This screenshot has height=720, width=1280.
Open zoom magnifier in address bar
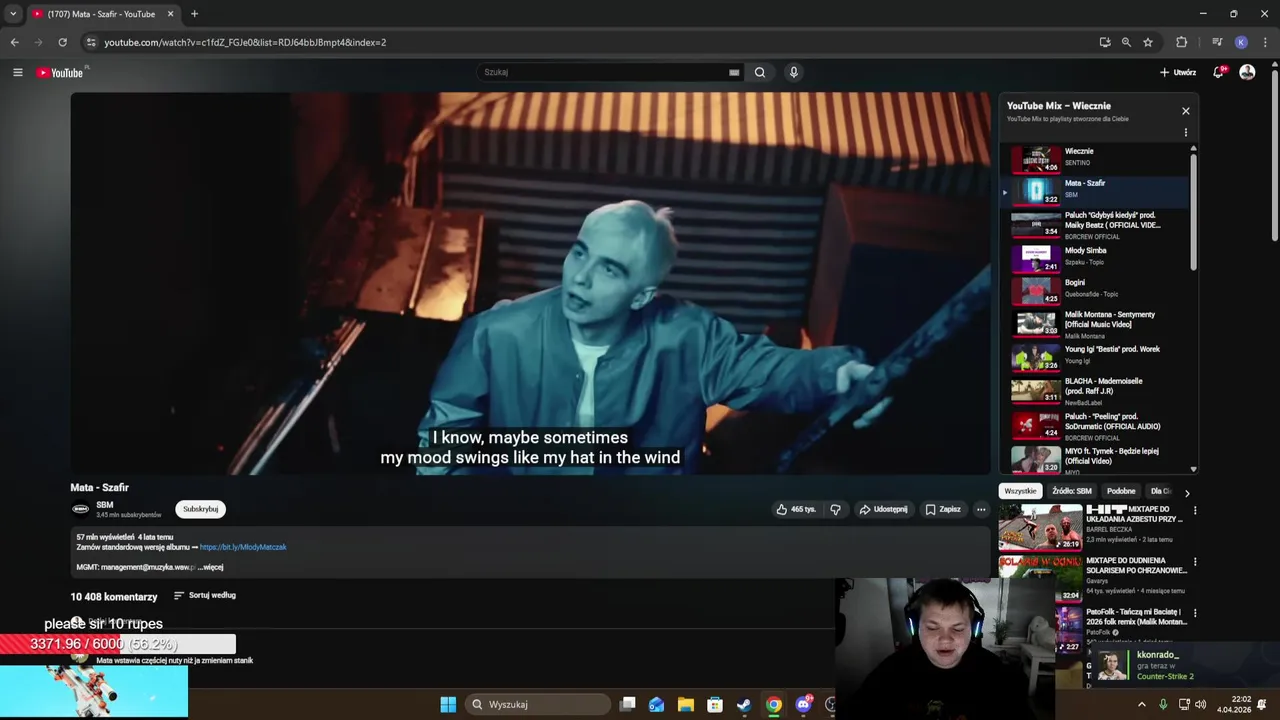(1126, 42)
